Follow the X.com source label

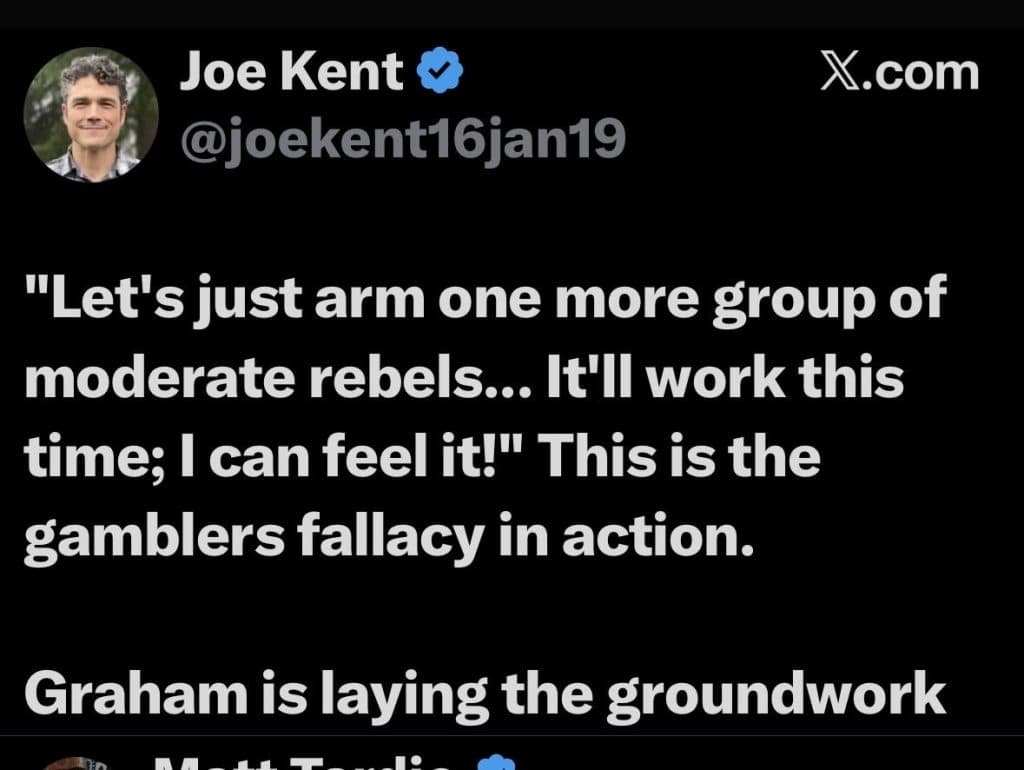pyautogui.click(x=900, y=72)
